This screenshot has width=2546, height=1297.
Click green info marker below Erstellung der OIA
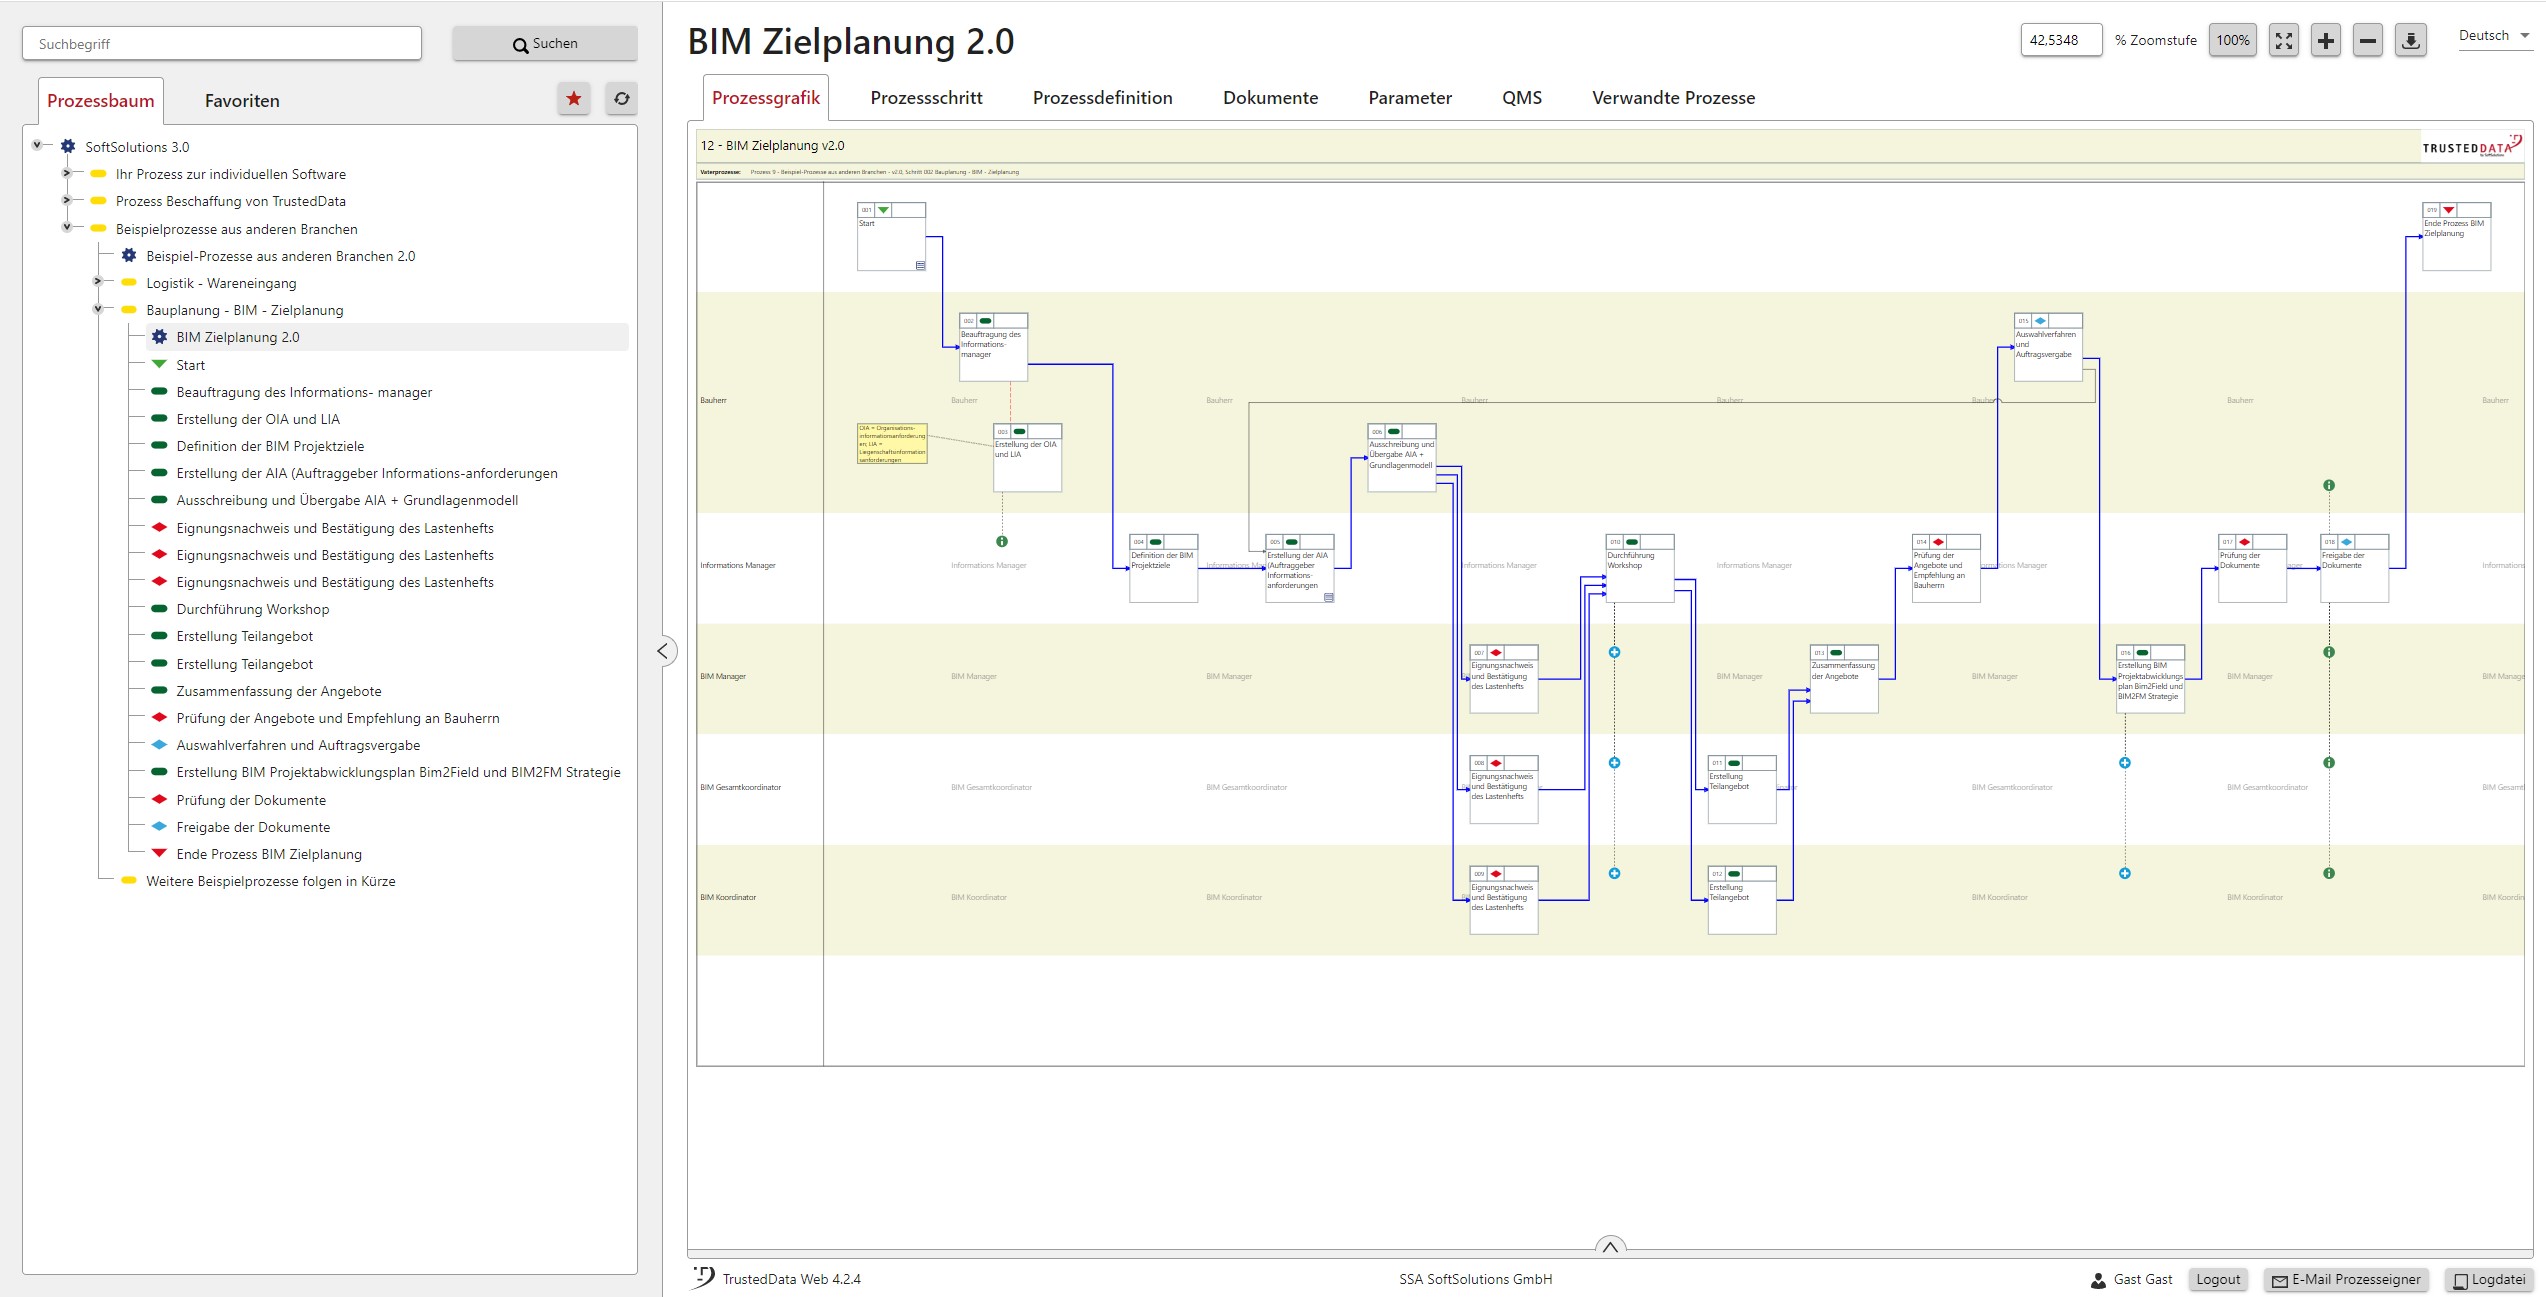point(1002,541)
